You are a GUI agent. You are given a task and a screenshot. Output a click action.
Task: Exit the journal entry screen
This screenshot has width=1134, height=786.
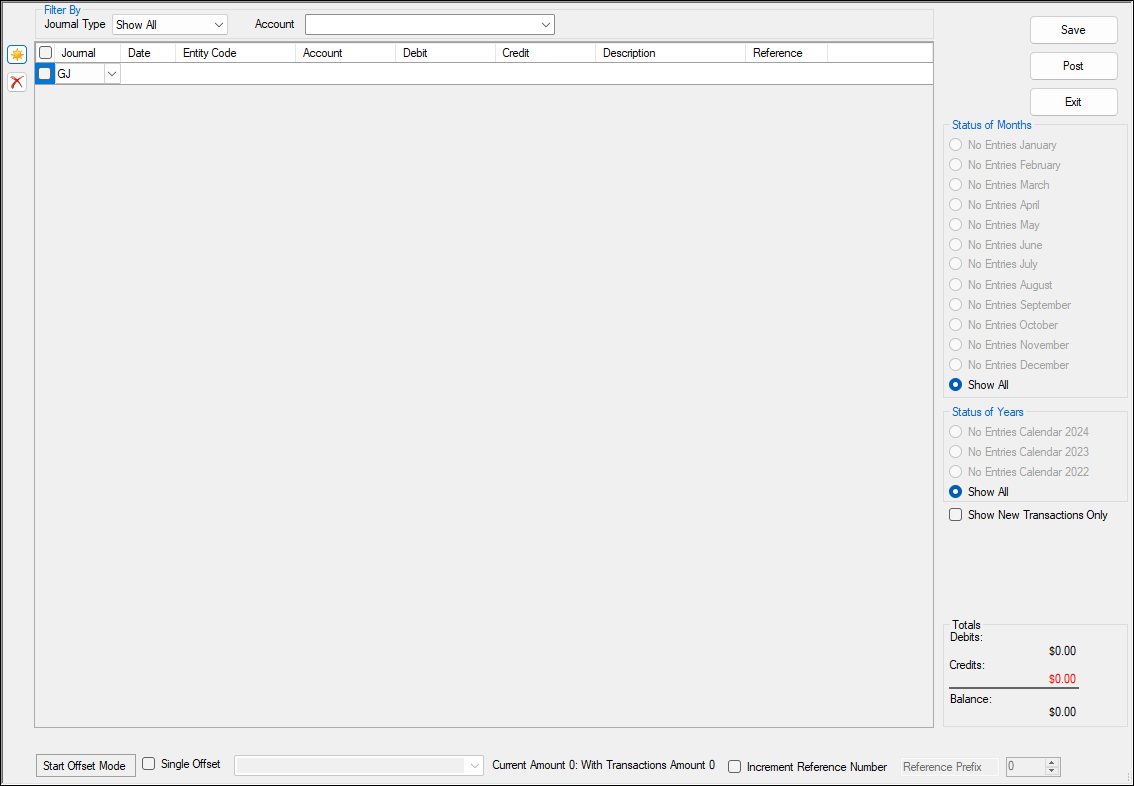(1073, 101)
